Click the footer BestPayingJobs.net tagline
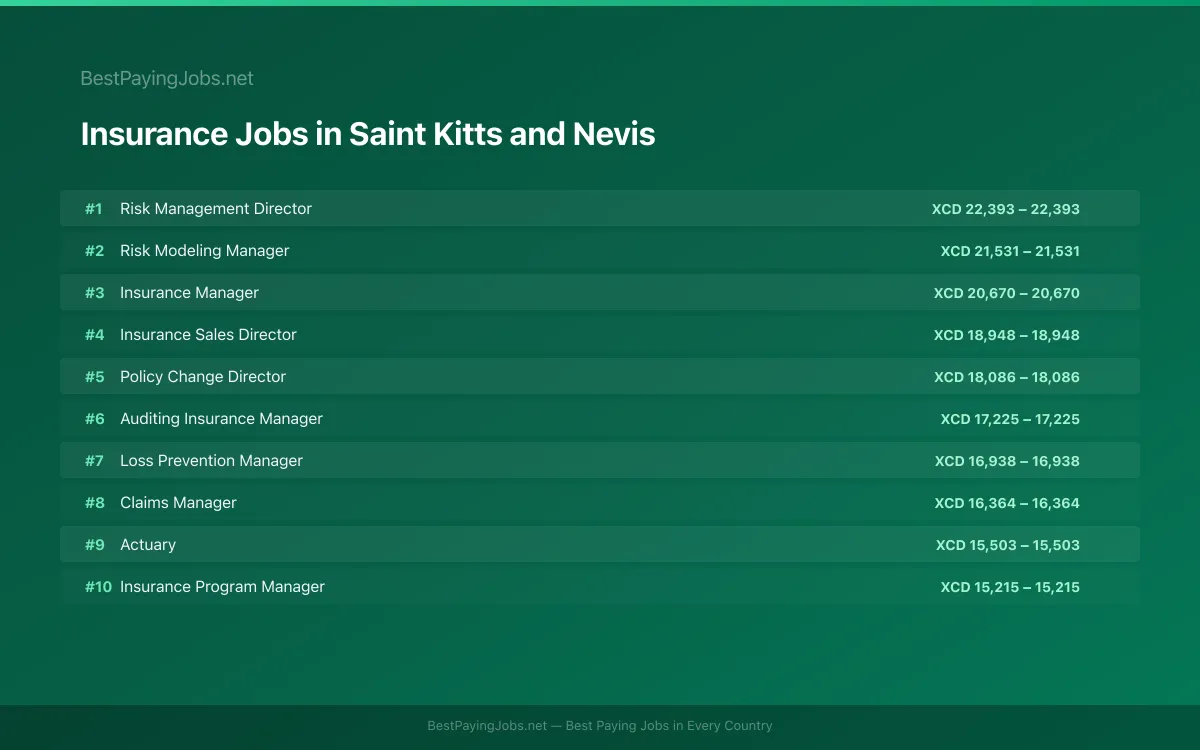The image size is (1200, 750). point(600,726)
